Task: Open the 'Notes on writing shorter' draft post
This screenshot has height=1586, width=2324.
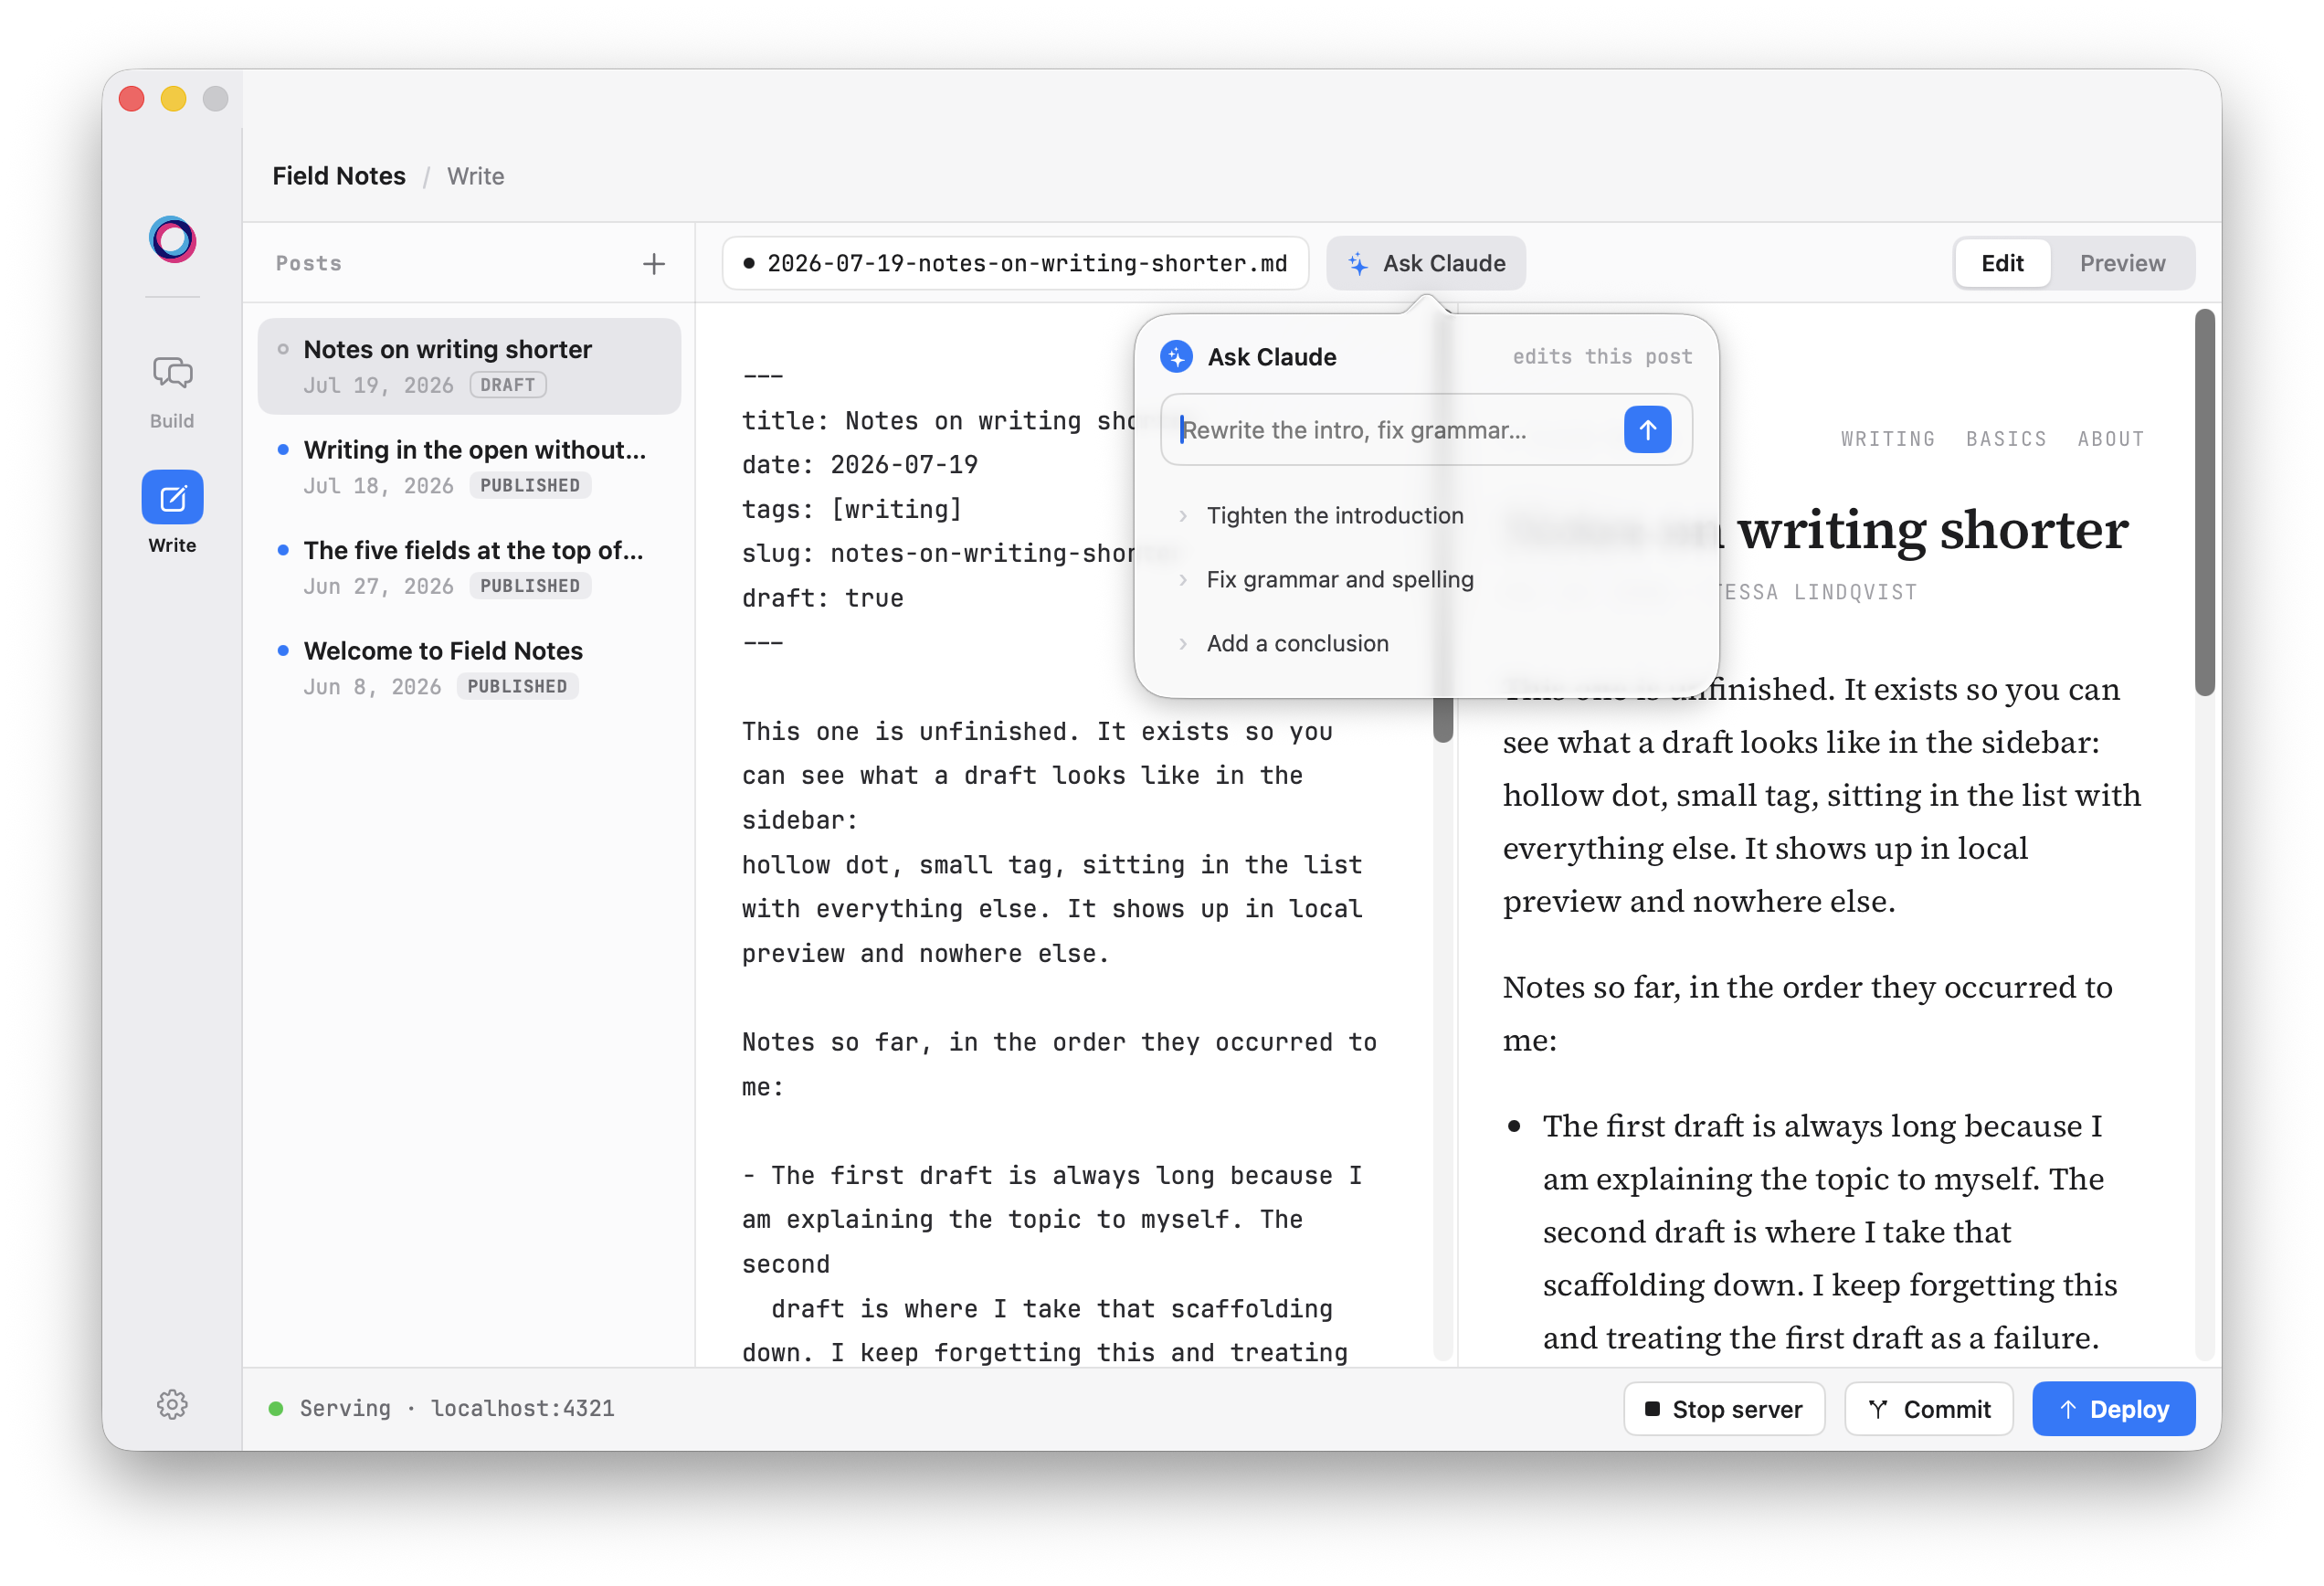Action: pyautogui.click(x=469, y=366)
